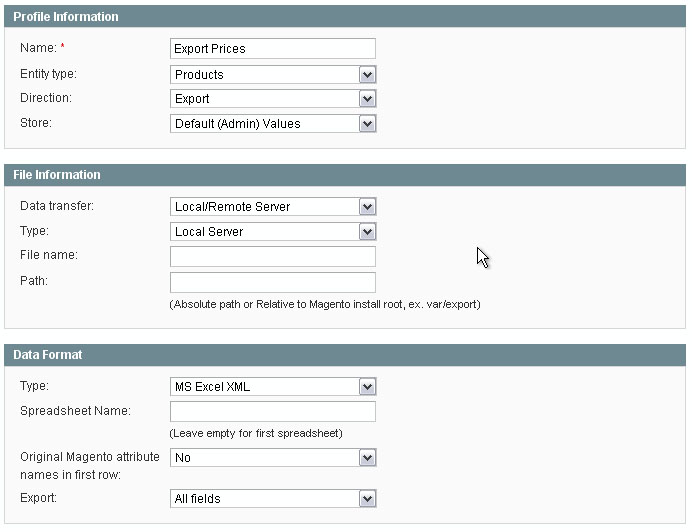Click the arrow button on the Direction select

[367, 98]
